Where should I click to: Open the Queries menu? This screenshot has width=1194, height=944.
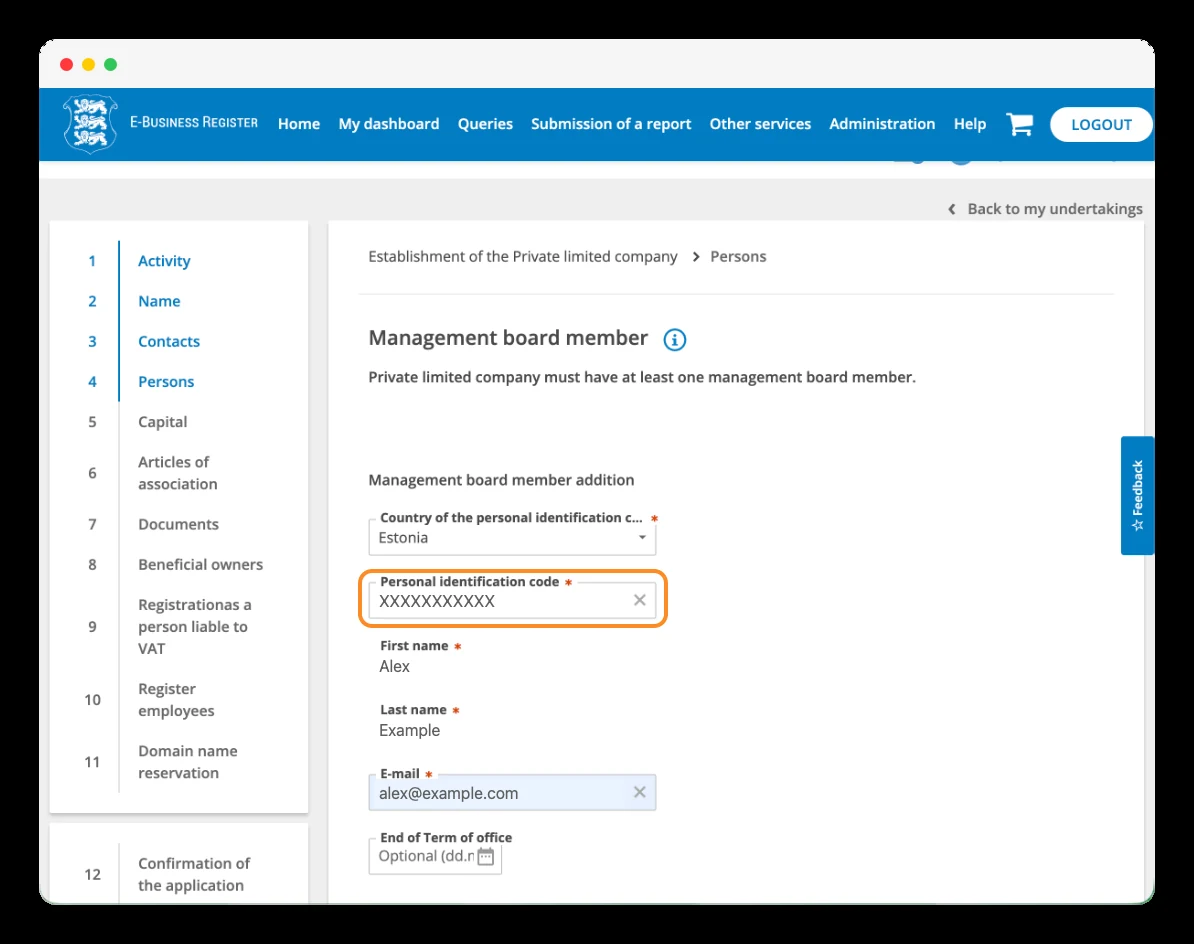(485, 124)
